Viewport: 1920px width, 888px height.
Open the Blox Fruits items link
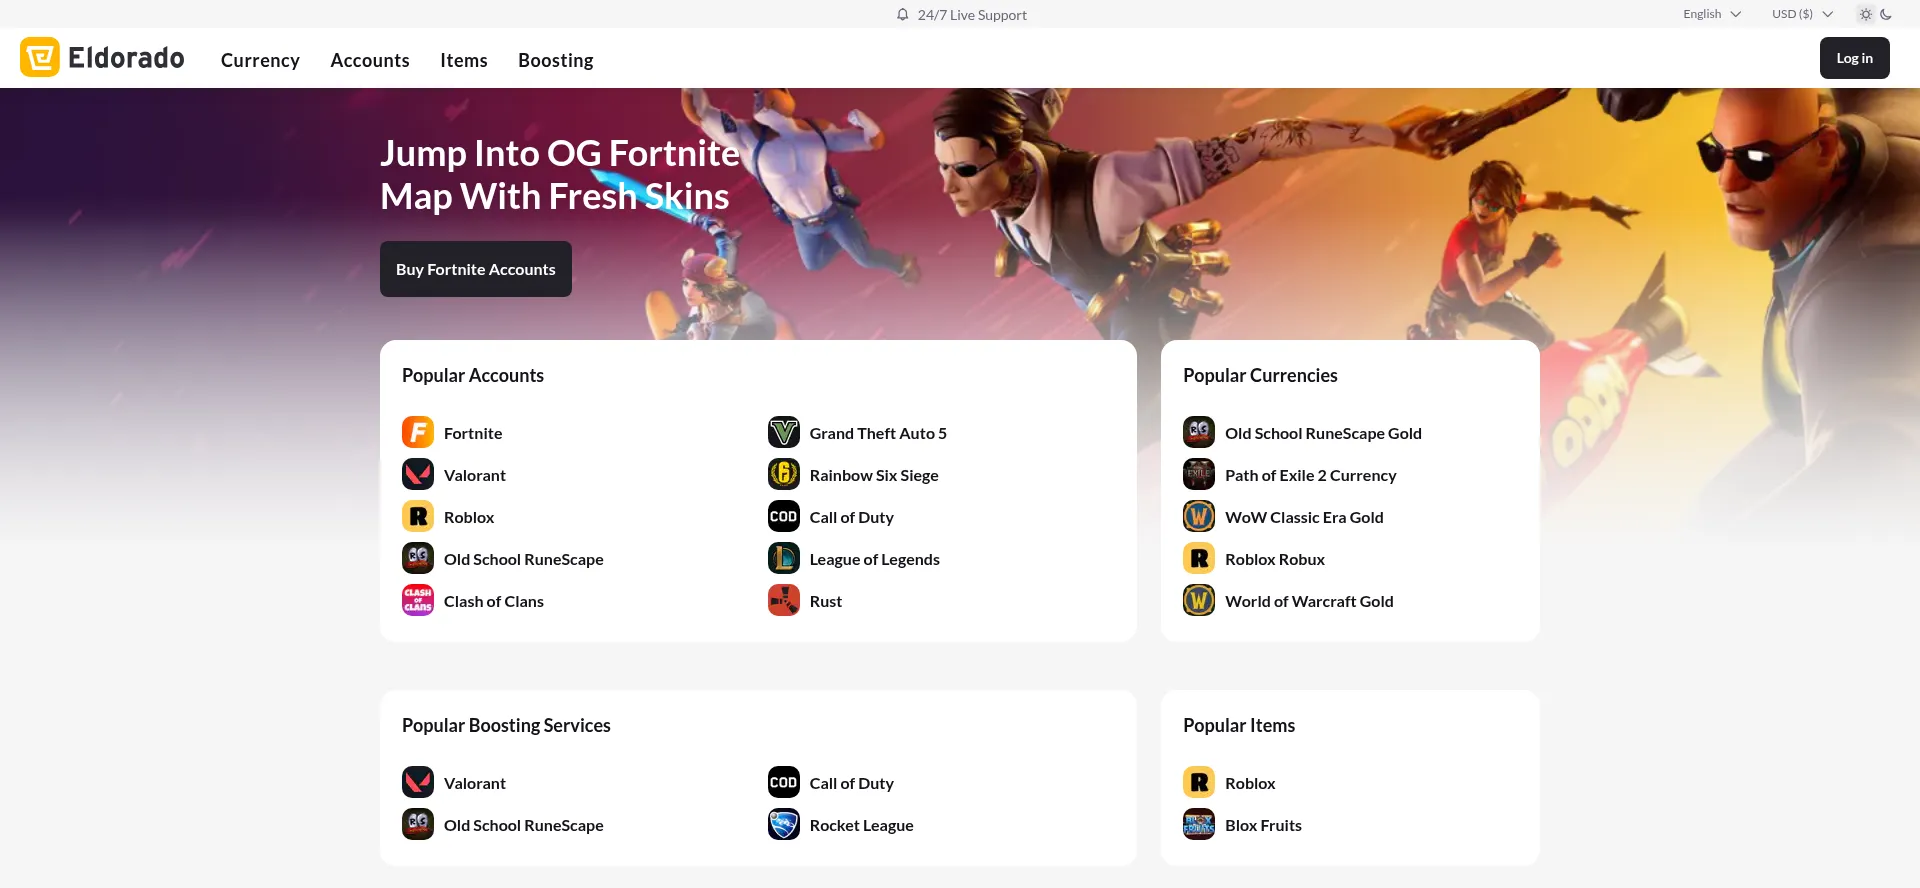tap(1263, 825)
